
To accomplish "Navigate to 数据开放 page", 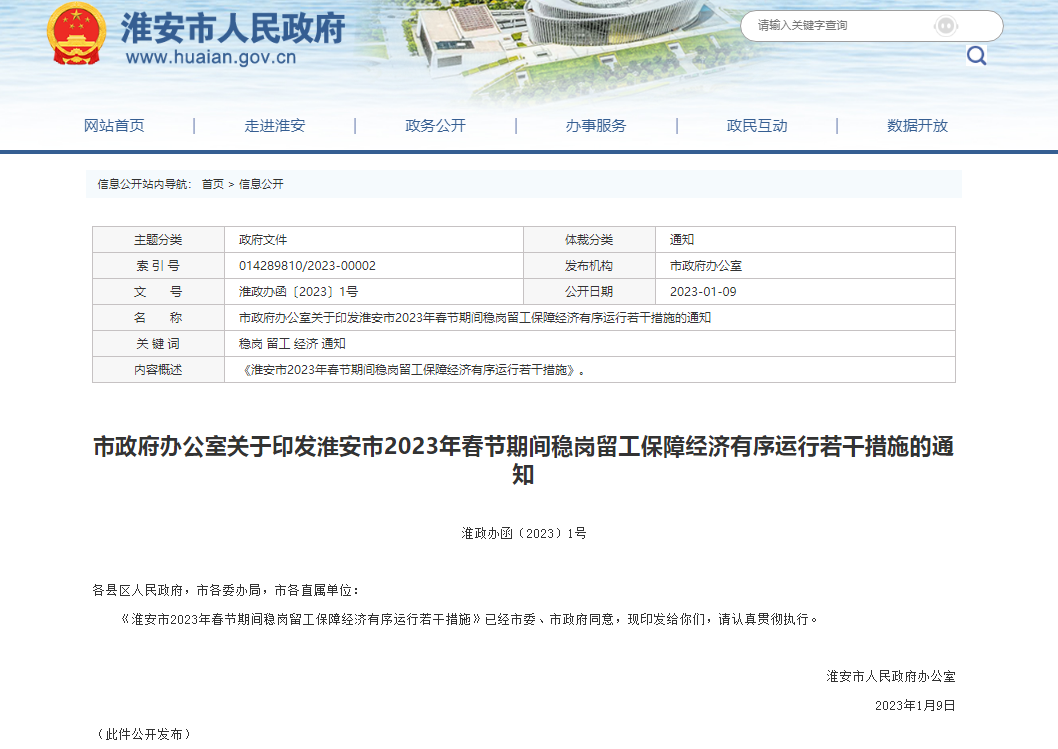I will (918, 126).
